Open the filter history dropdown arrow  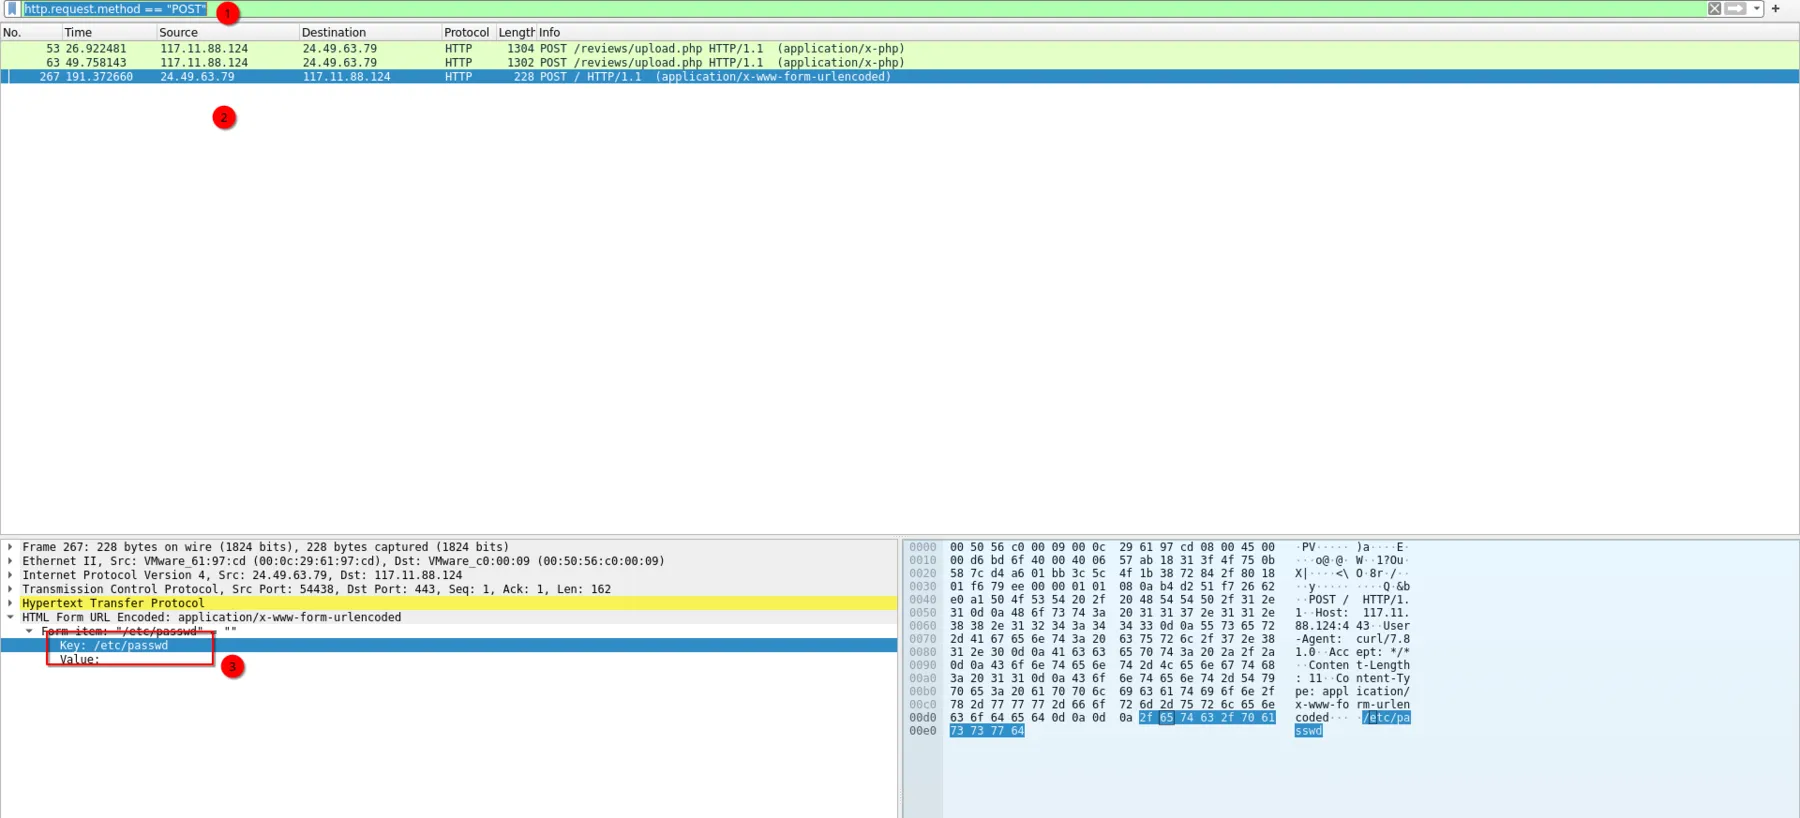(x=1756, y=9)
